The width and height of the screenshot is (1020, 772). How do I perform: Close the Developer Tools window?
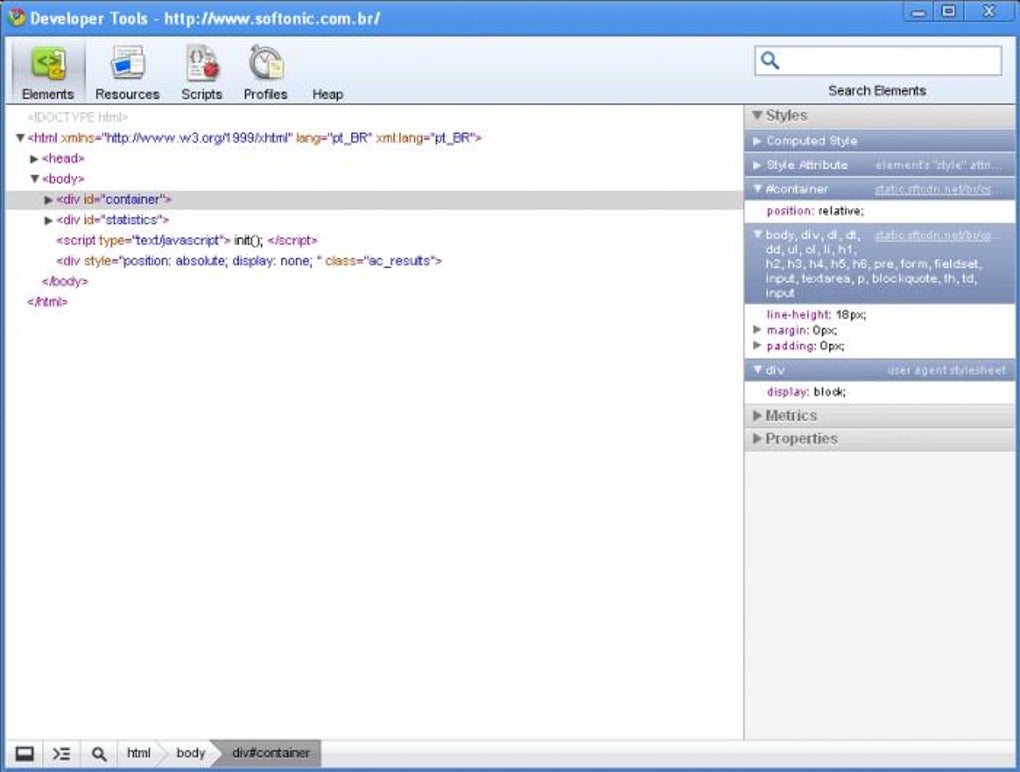click(989, 12)
